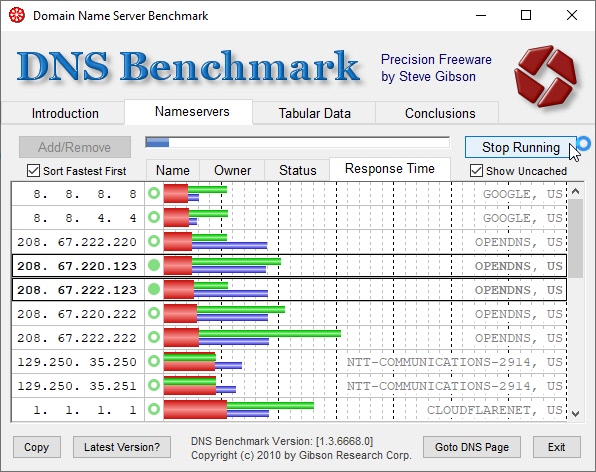The height and width of the screenshot is (472, 596).
Task: Click the Latest Version? button
Action: click(x=122, y=447)
